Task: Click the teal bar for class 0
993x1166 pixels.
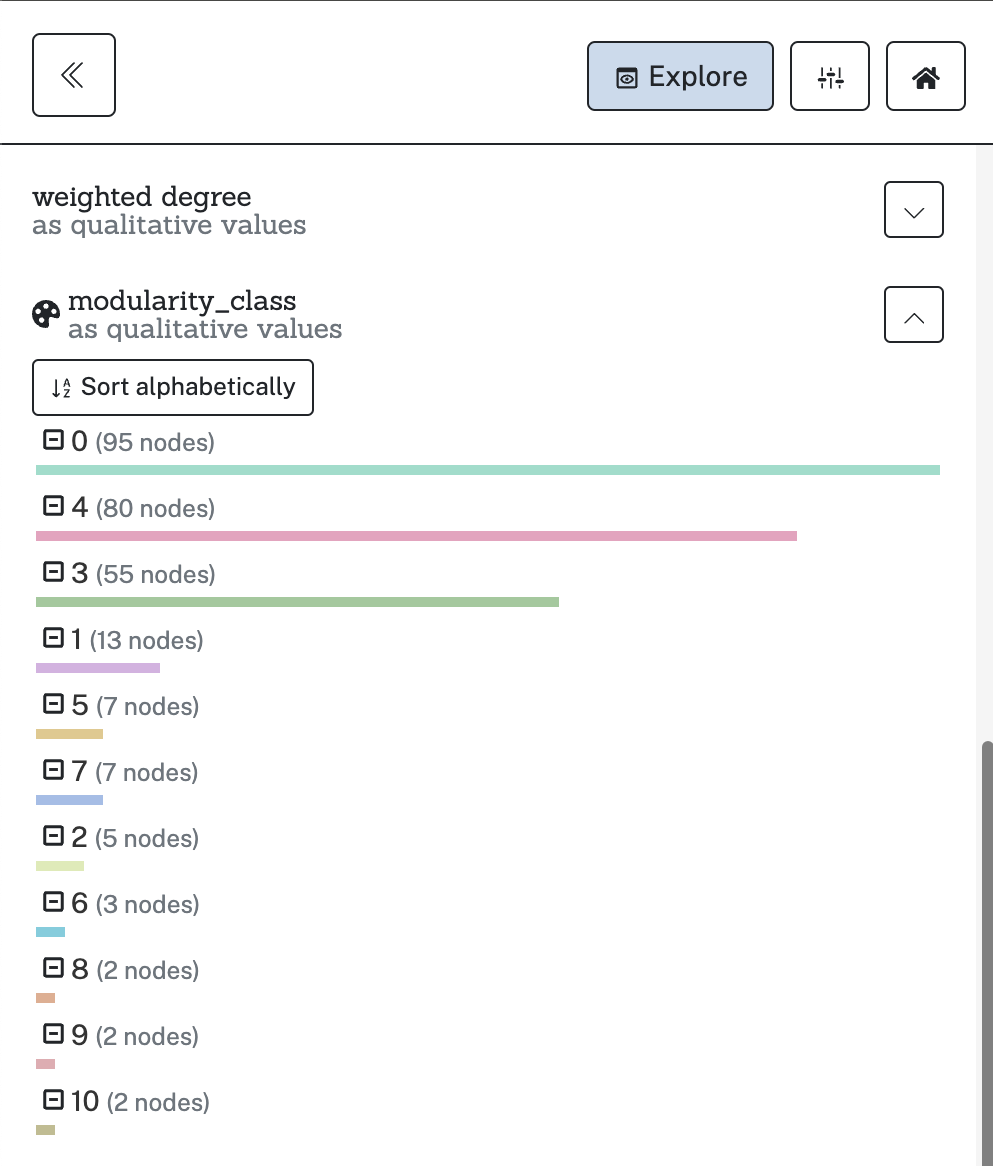Action: (487, 470)
